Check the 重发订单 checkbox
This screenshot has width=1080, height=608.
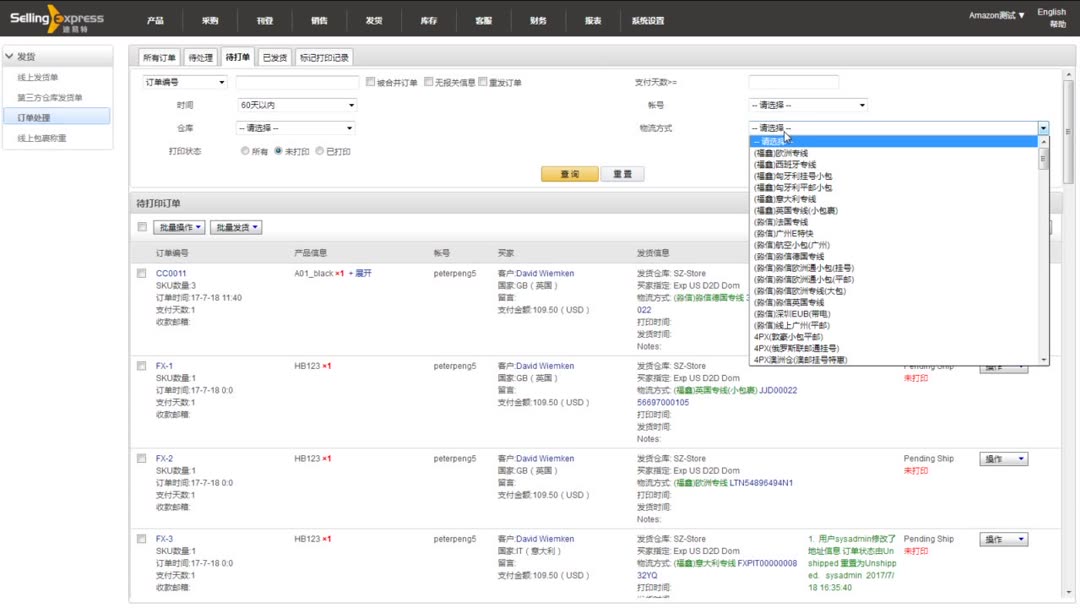click(483, 82)
